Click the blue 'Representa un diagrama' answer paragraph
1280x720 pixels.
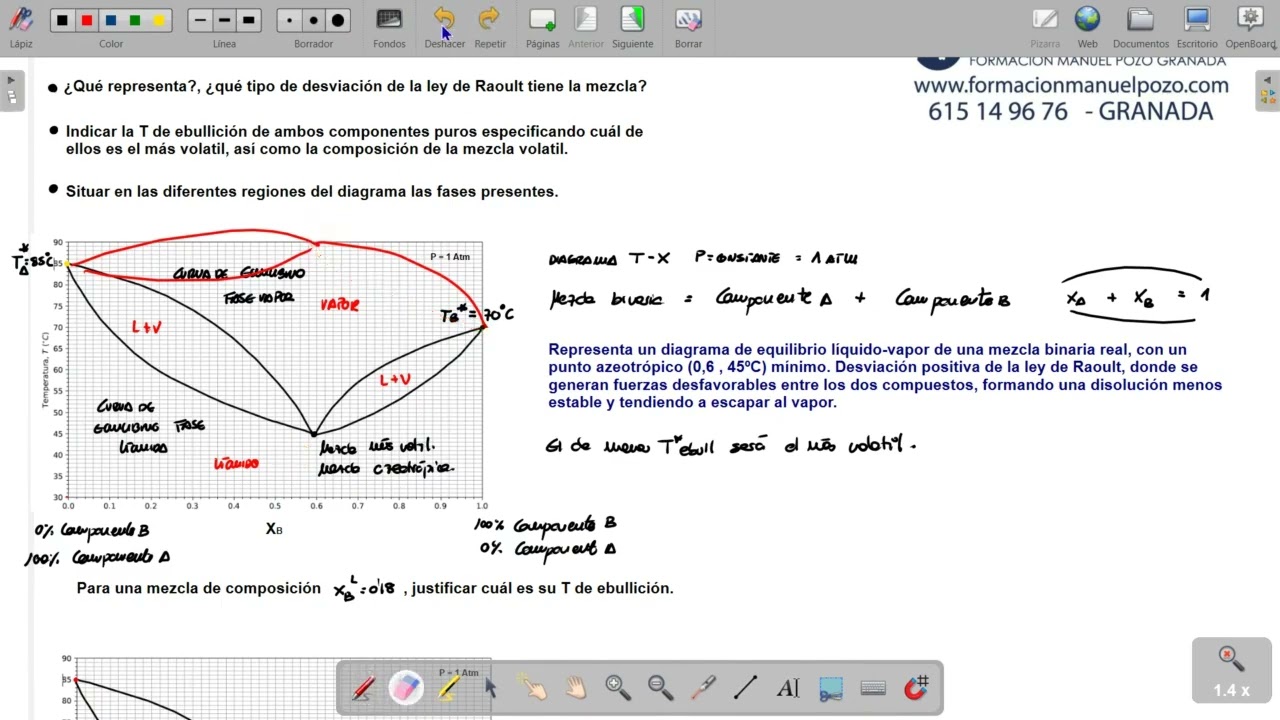click(885, 376)
